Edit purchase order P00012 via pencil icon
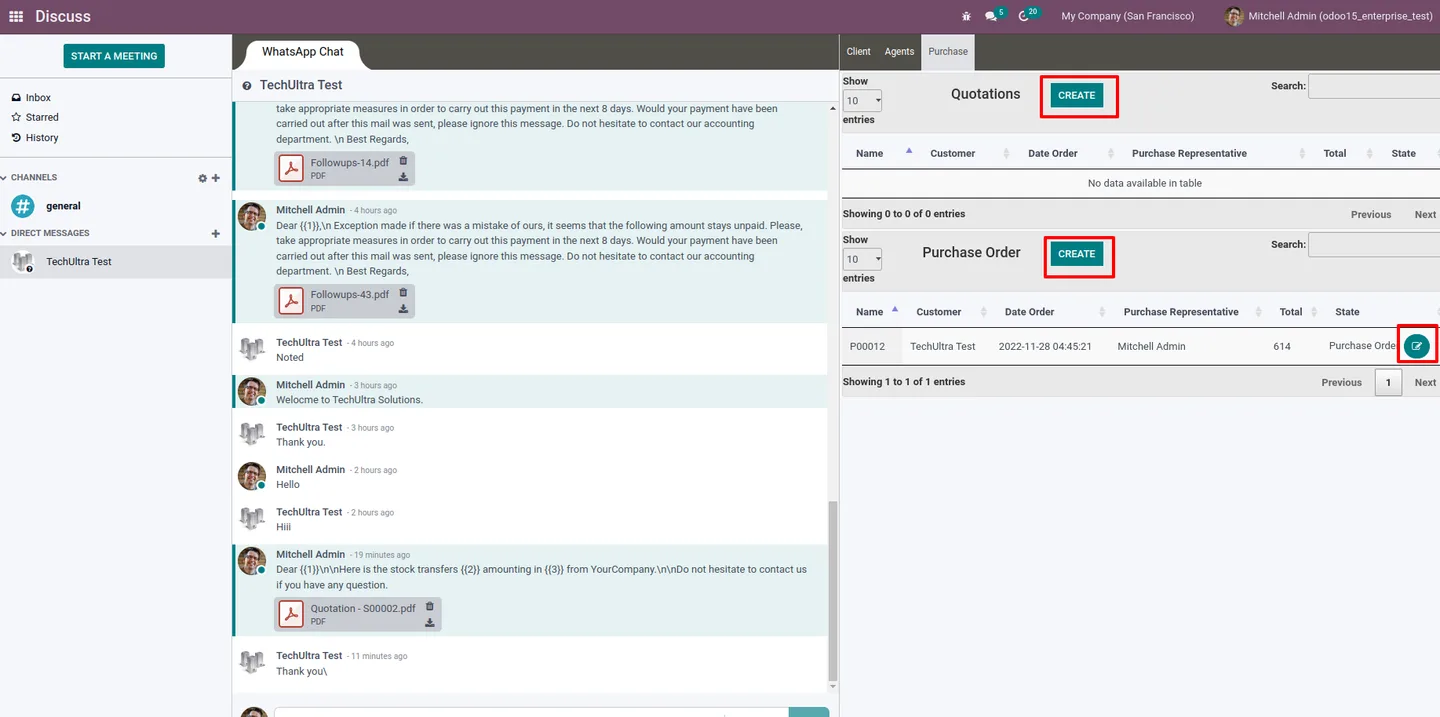 1416,346
